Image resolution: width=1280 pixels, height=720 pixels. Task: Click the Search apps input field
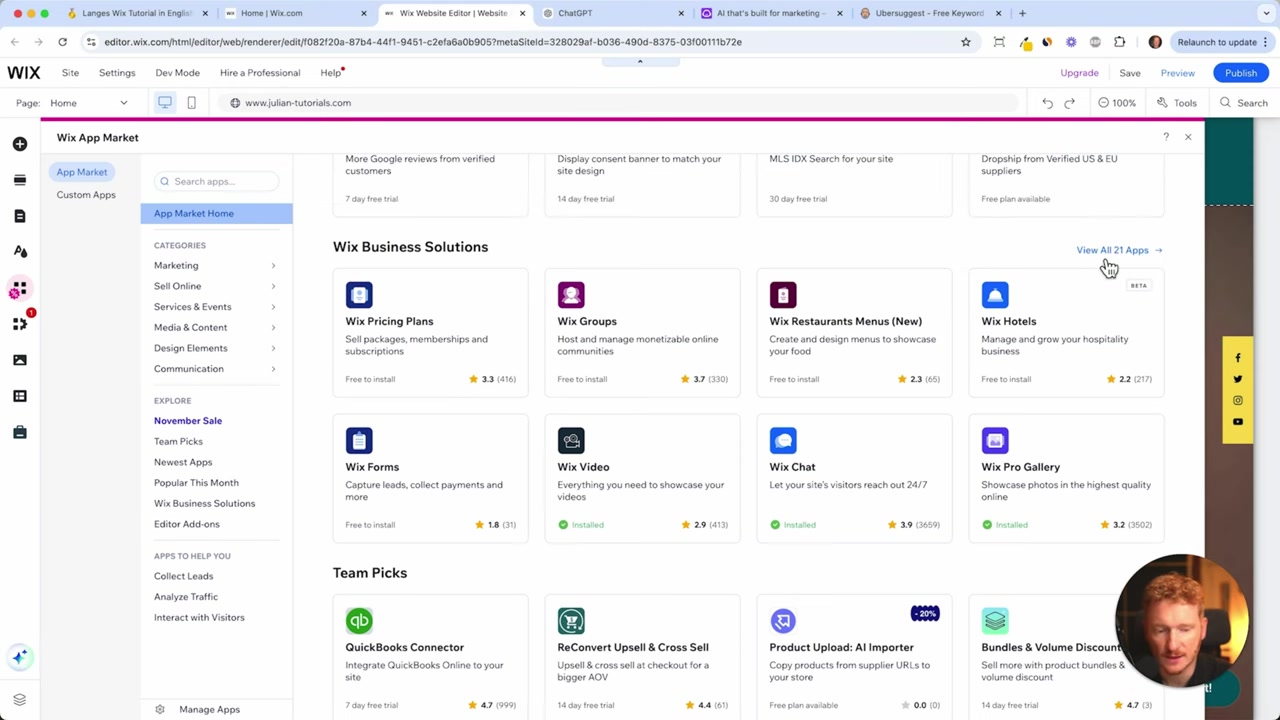215,181
